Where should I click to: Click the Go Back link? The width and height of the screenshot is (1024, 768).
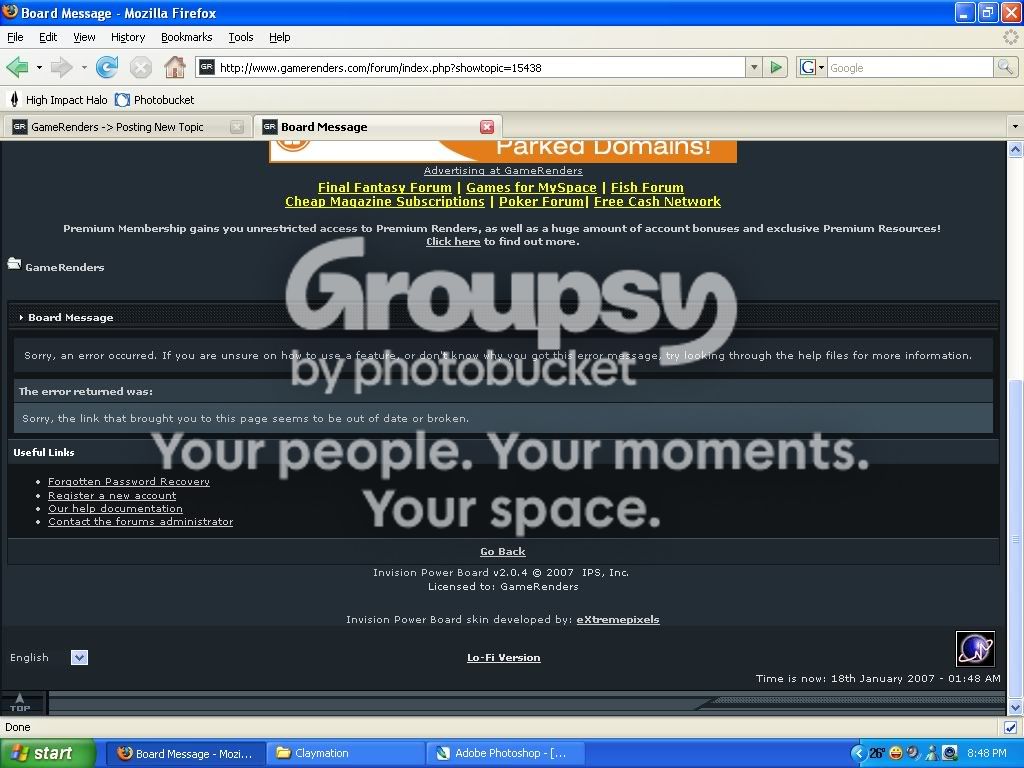click(x=503, y=551)
